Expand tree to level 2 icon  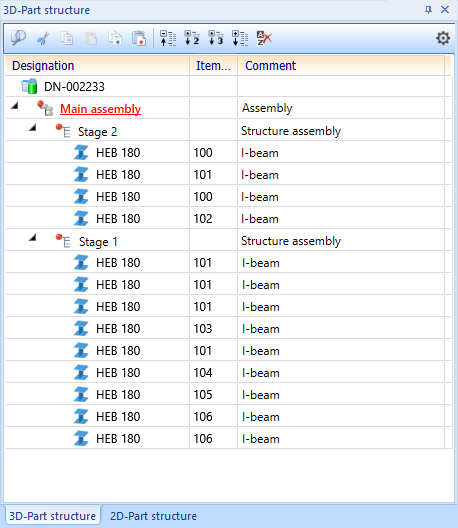(192, 38)
